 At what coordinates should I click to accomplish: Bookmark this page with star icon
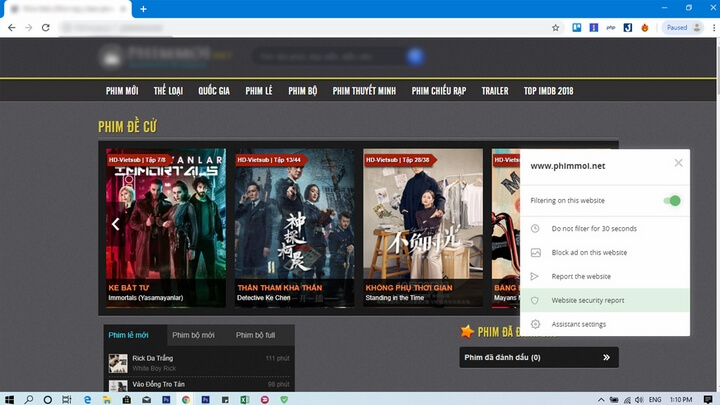click(x=556, y=28)
